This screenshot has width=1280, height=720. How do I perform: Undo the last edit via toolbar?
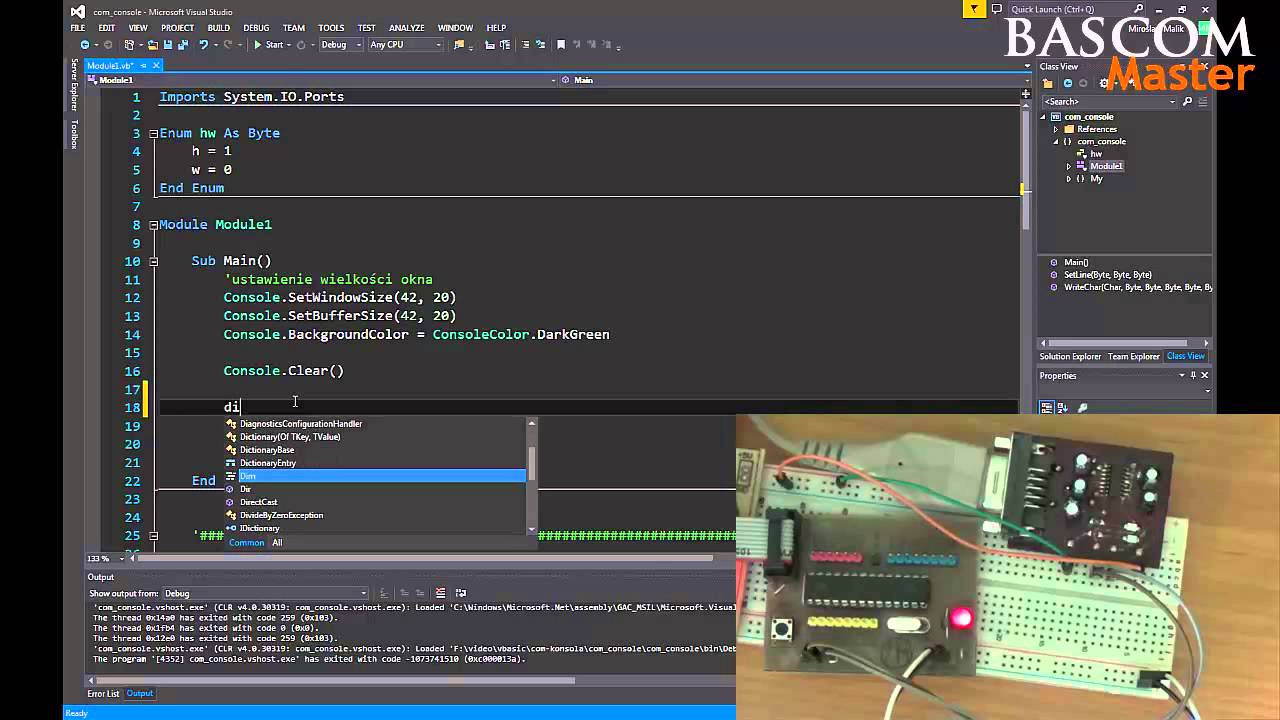click(x=204, y=45)
